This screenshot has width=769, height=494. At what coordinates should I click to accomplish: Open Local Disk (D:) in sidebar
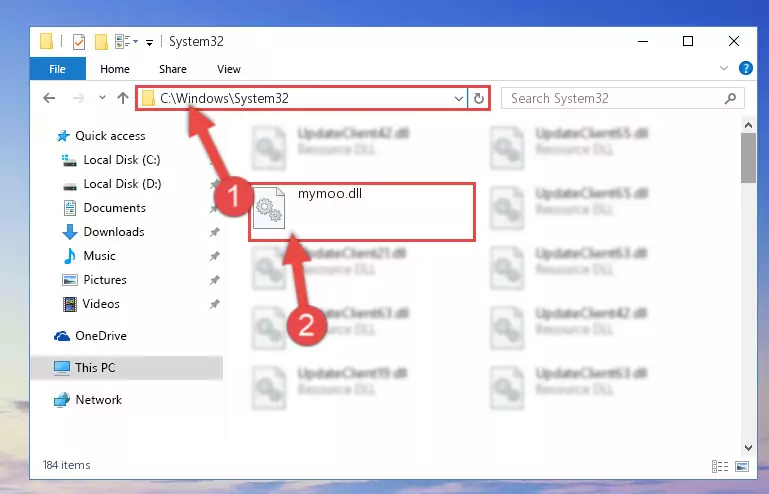coord(122,184)
